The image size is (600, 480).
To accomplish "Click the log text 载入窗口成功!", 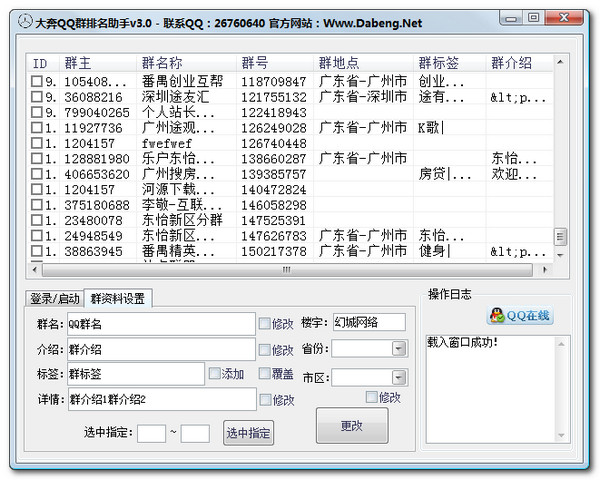I will [x=463, y=342].
